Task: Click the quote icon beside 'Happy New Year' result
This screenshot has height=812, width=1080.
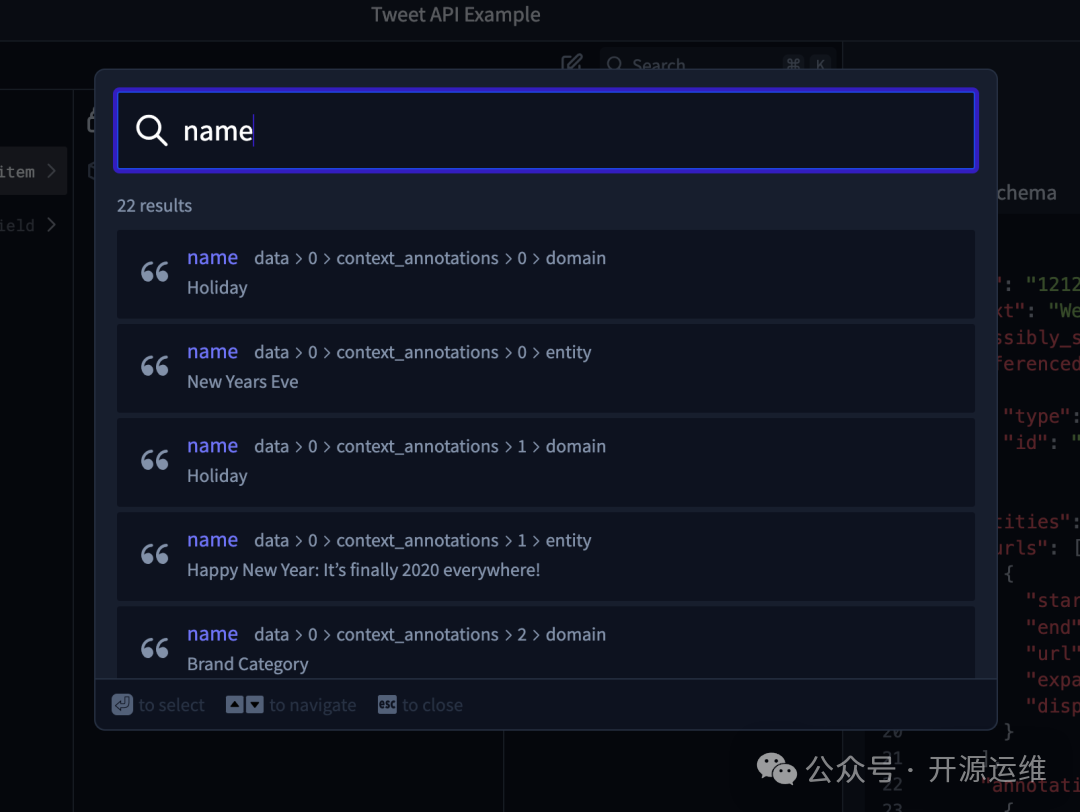Action: 155,554
